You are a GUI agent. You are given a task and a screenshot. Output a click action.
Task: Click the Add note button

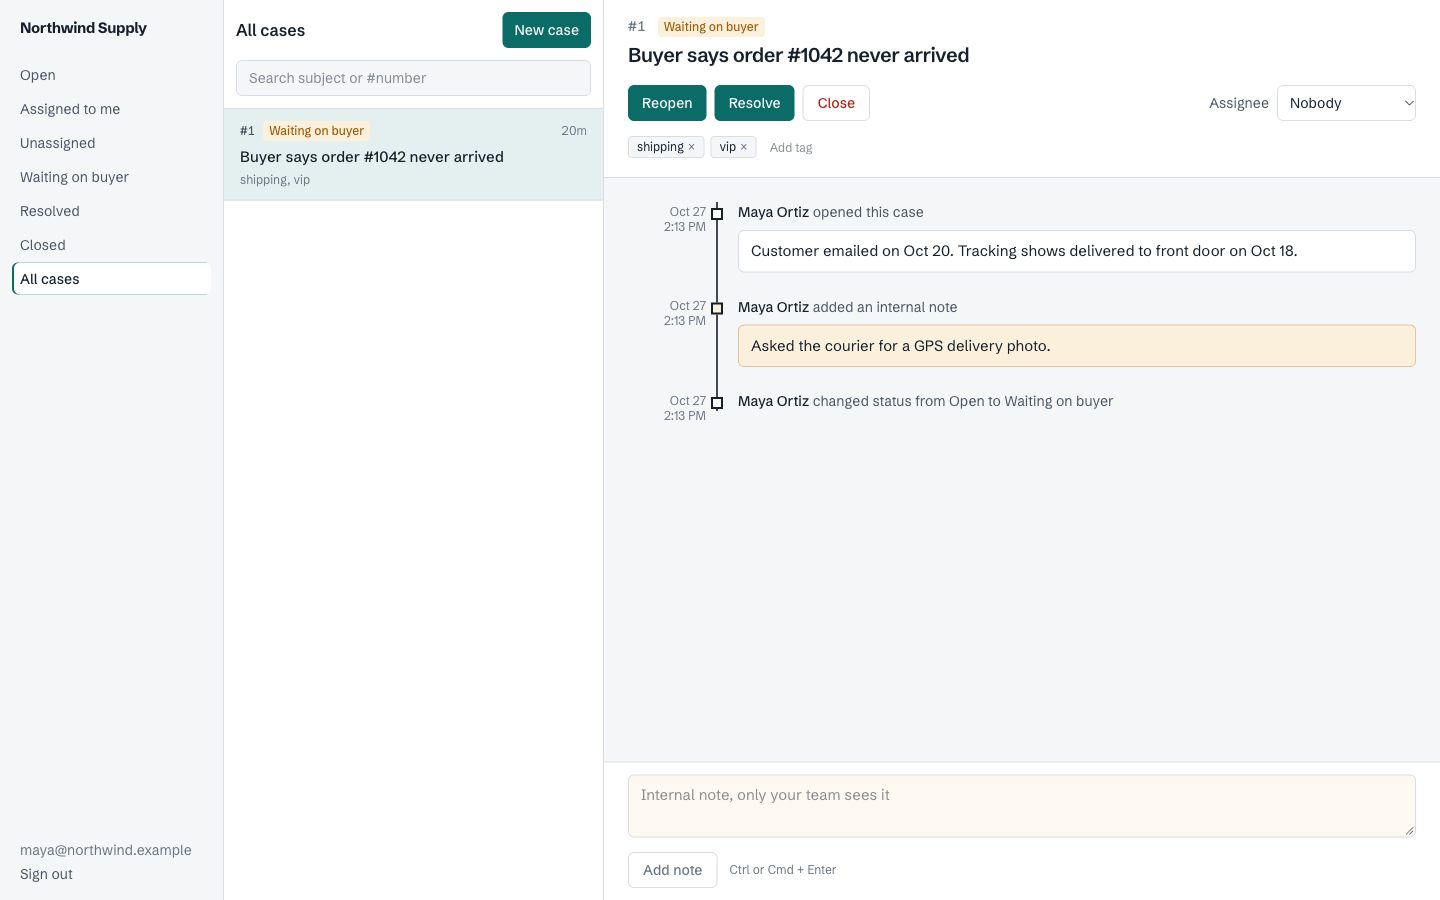(672, 870)
